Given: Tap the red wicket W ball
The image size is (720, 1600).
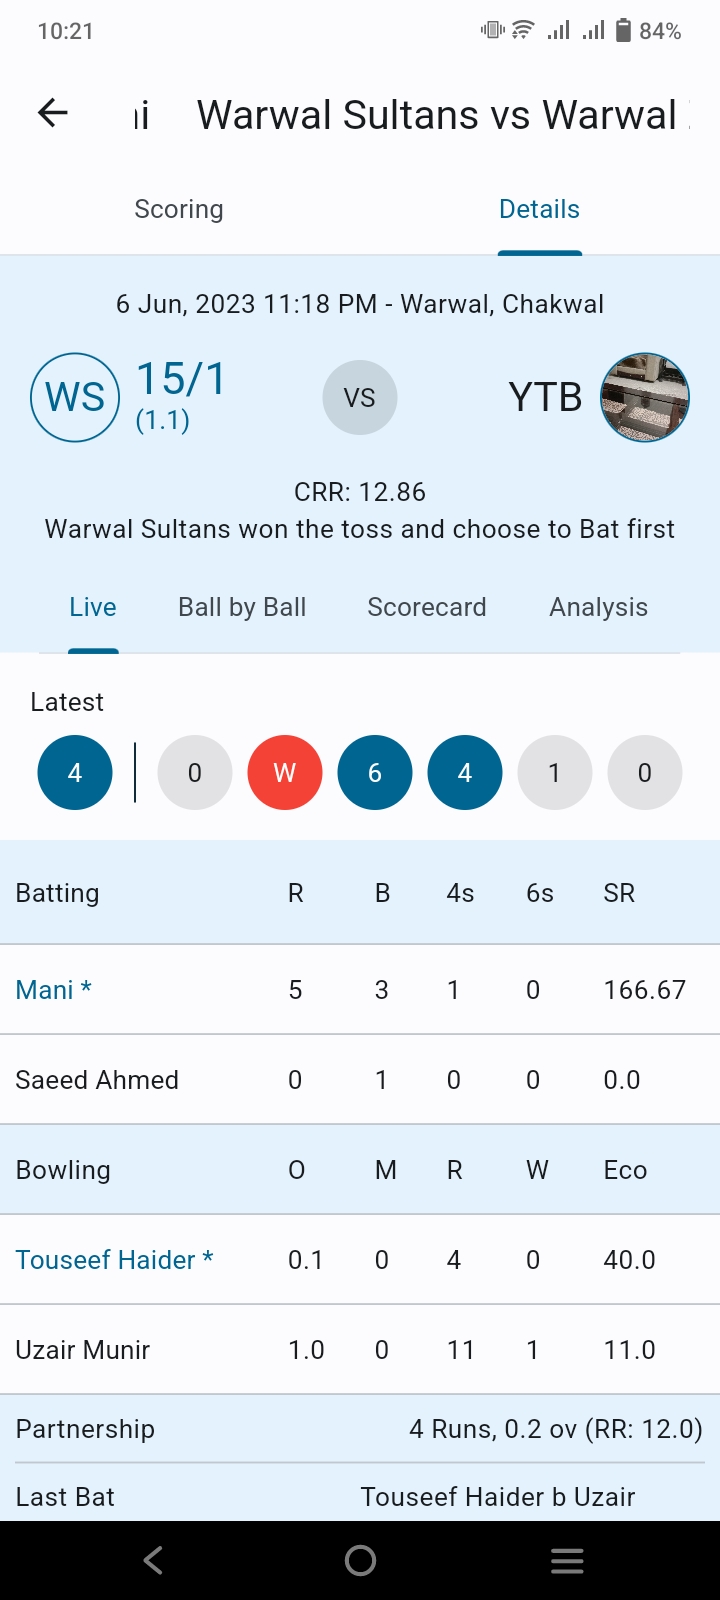Looking at the screenshot, I should coord(285,773).
